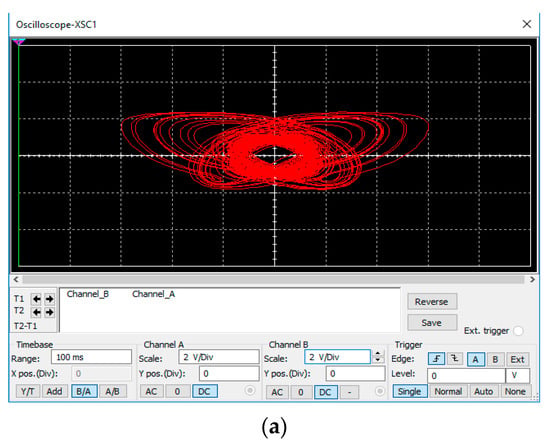Move T1 cursor right arrow

click(x=49, y=299)
